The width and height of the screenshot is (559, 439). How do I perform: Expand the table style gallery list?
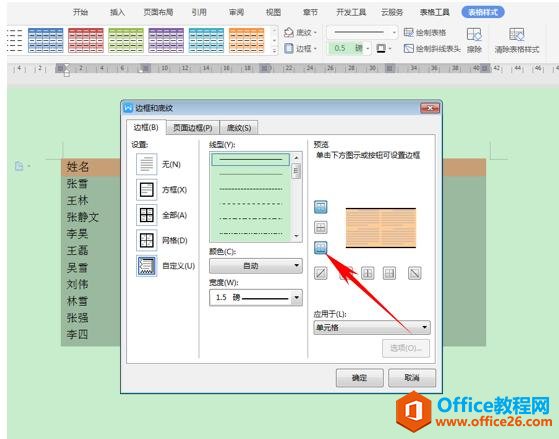[x=274, y=51]
